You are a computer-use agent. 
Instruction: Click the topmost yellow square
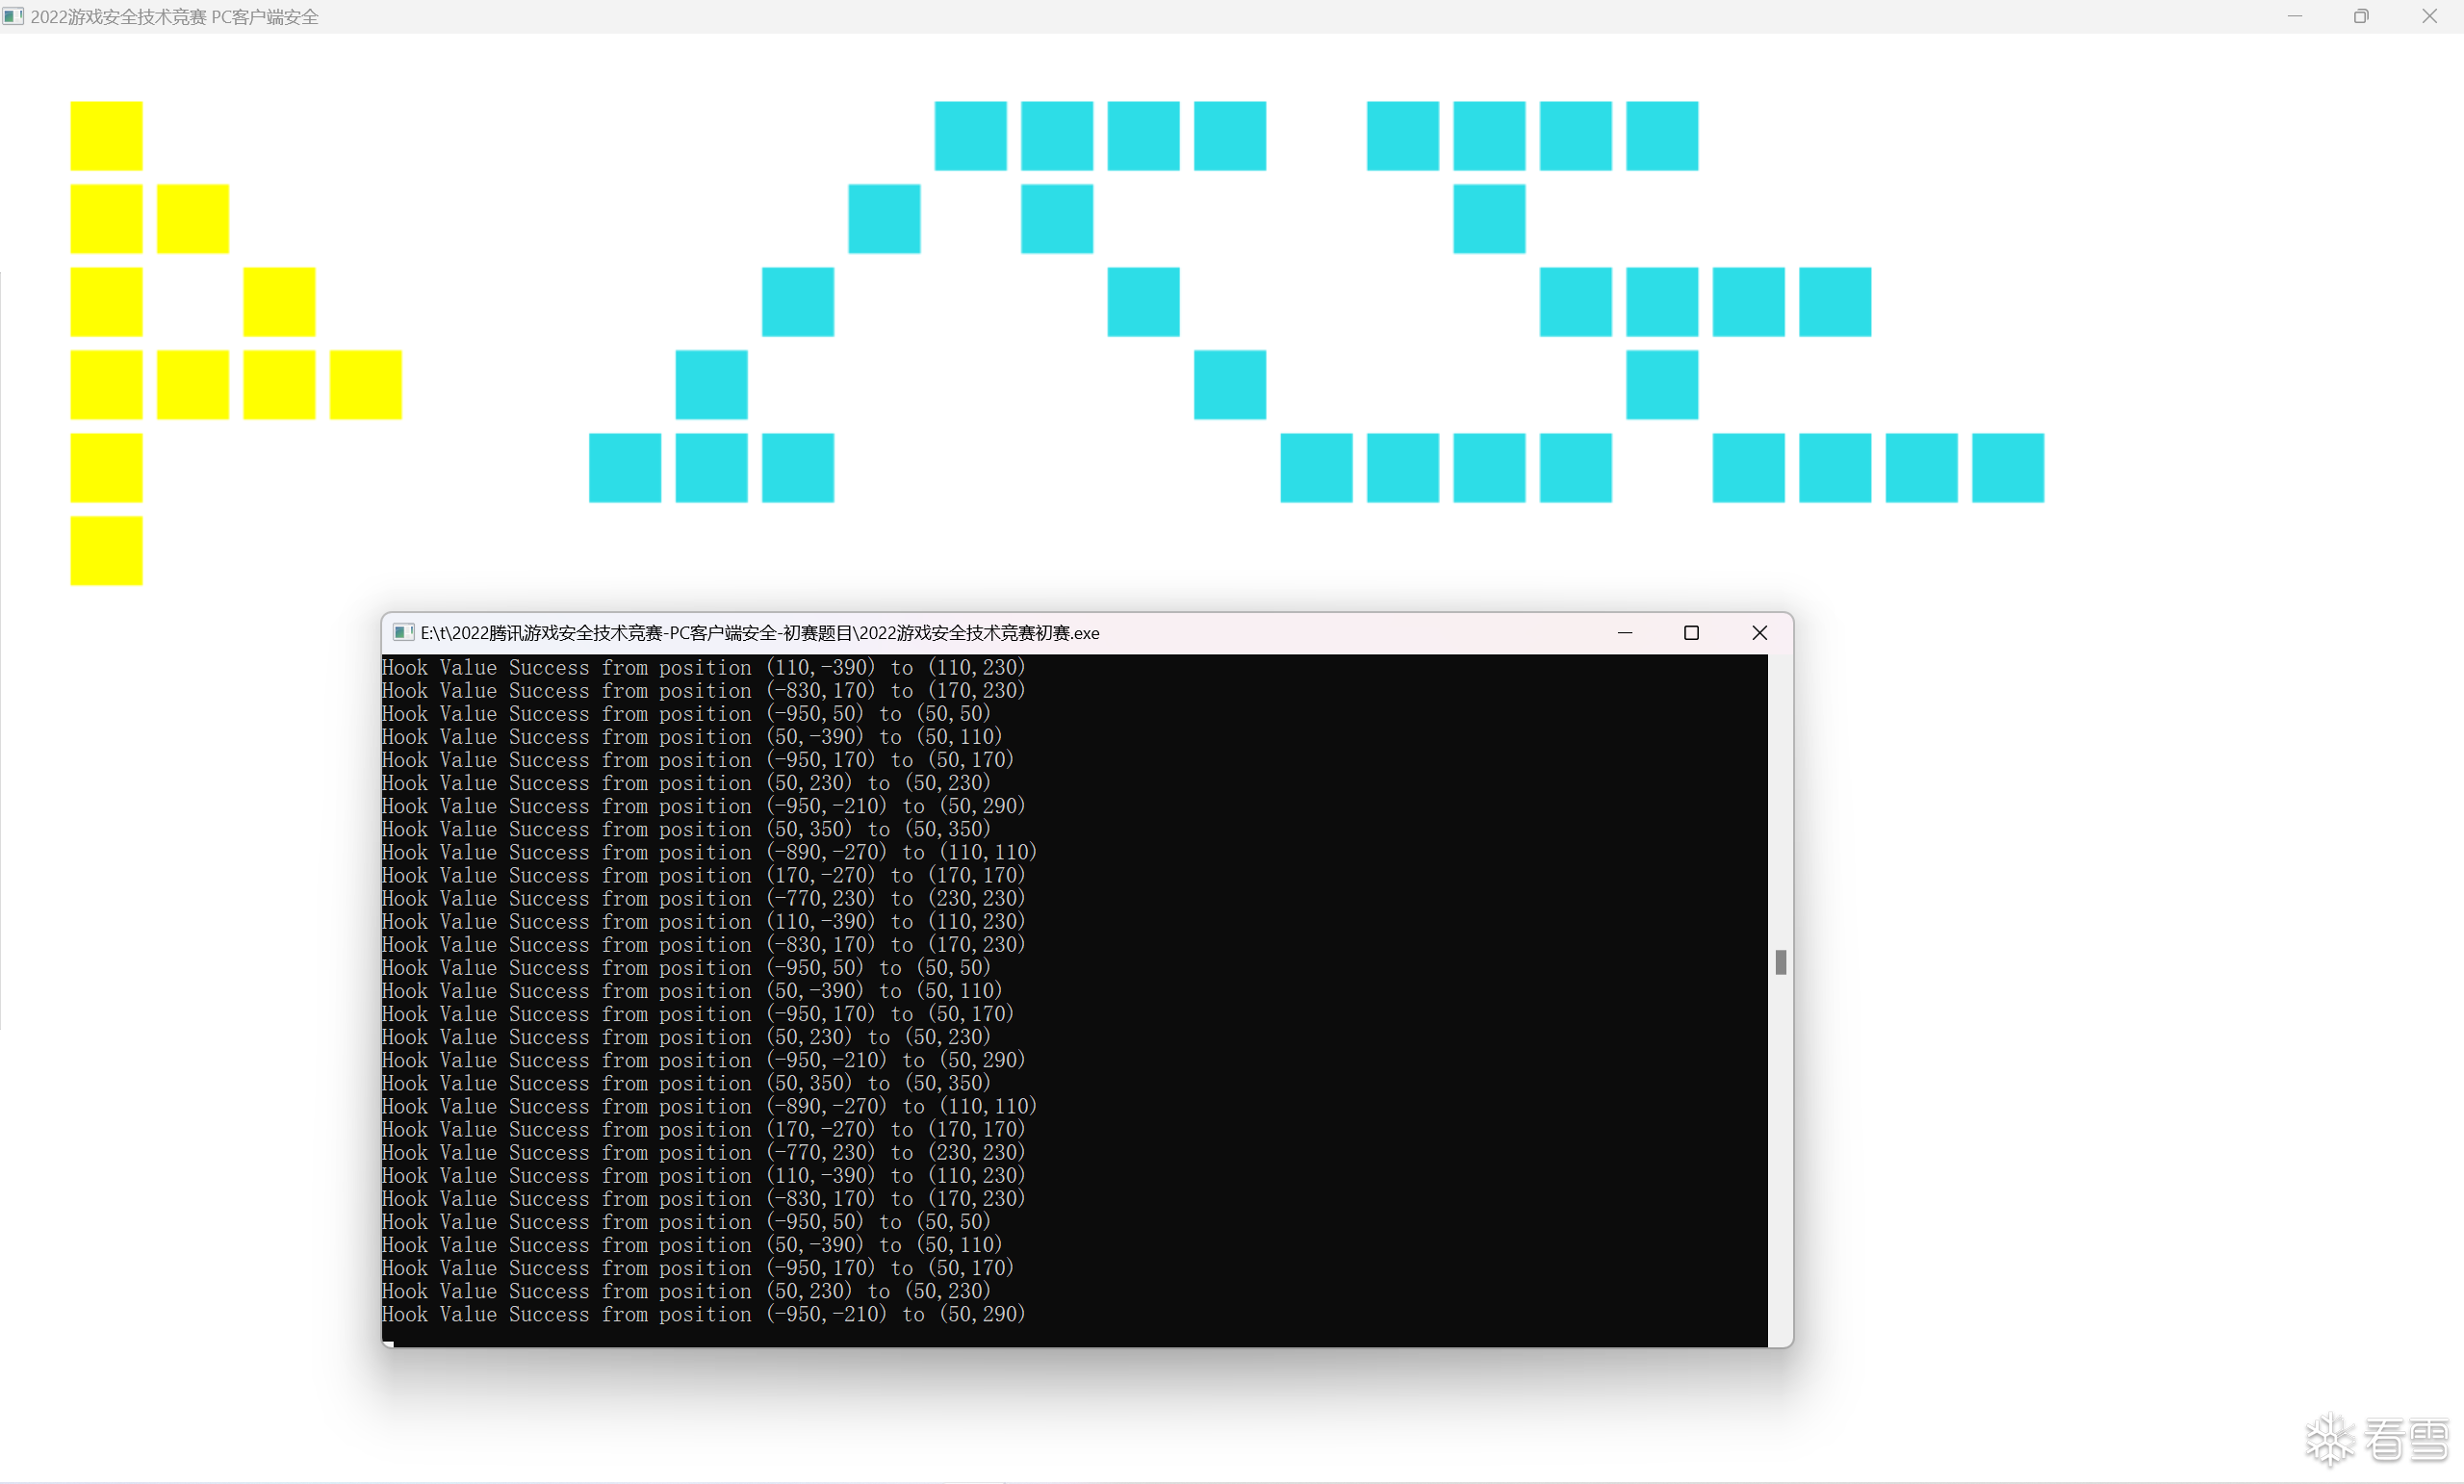tap(106, 136)
